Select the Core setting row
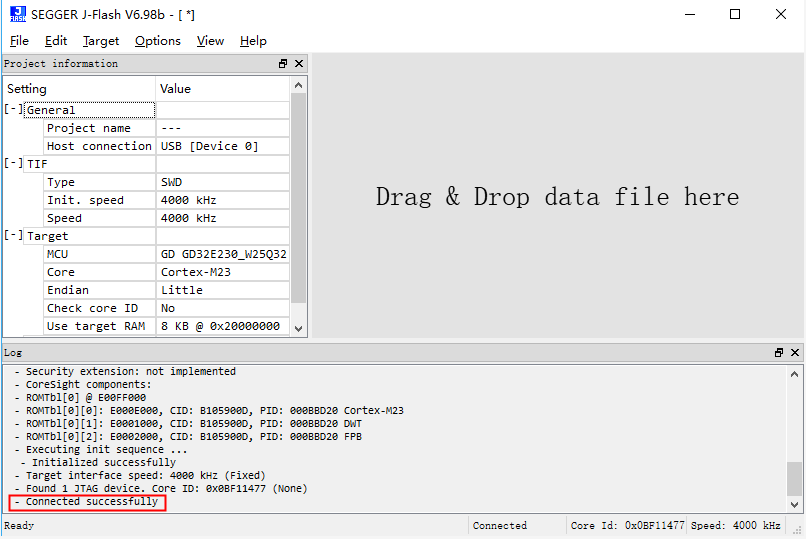Screen dimensions: 806x539 click(x=99, y=272)
